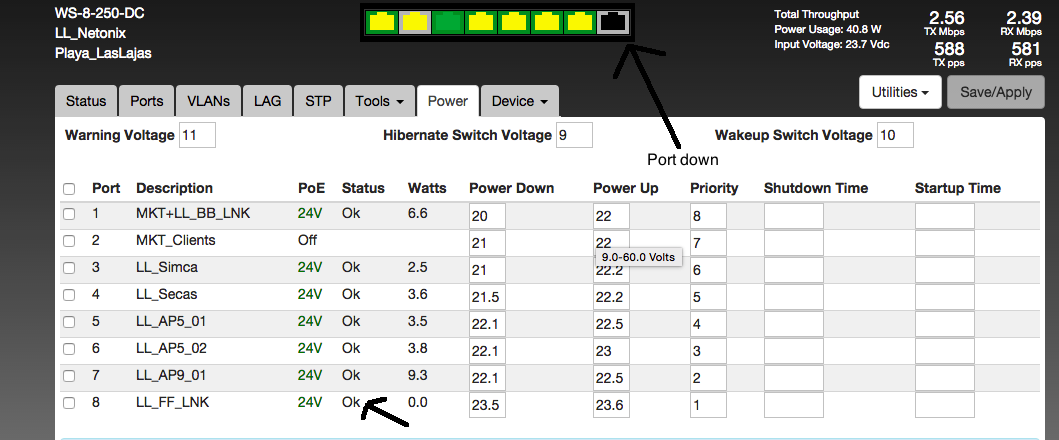
Task: Click the Warning Voltage input field
Action: click(x=197, y=135)
